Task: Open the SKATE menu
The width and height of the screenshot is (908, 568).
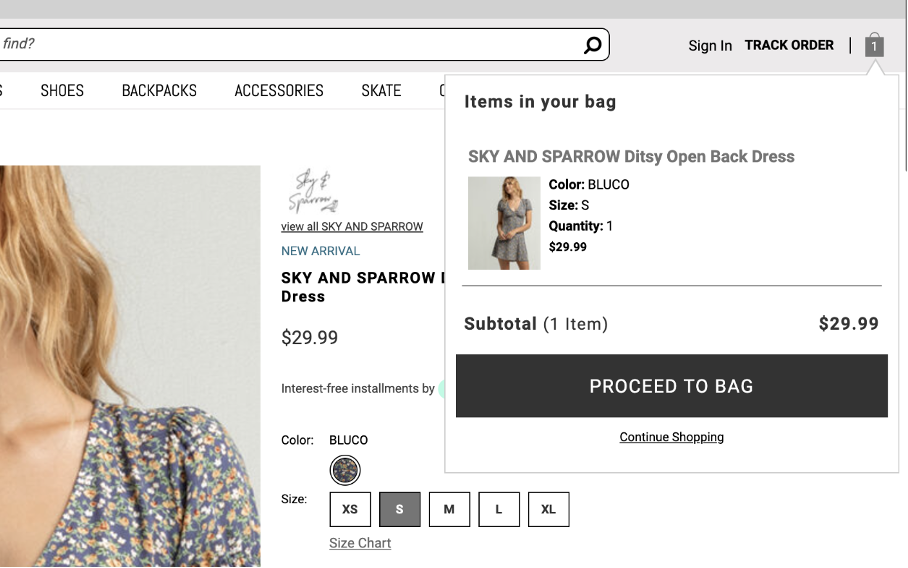Action: click(x=381, y=91)
